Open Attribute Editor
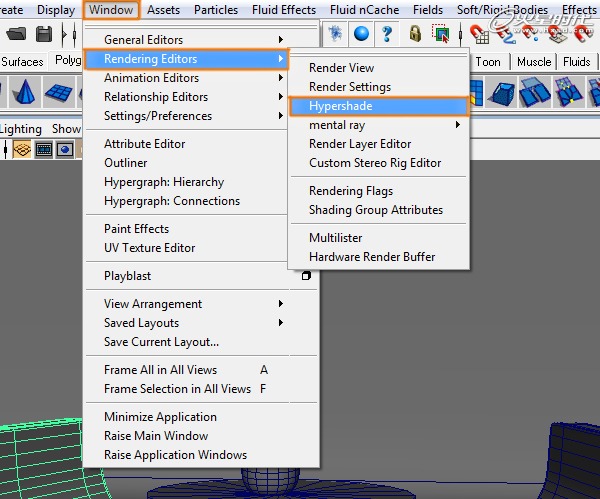This screenshot has width=600, height=499. click(x=186, y=144)
